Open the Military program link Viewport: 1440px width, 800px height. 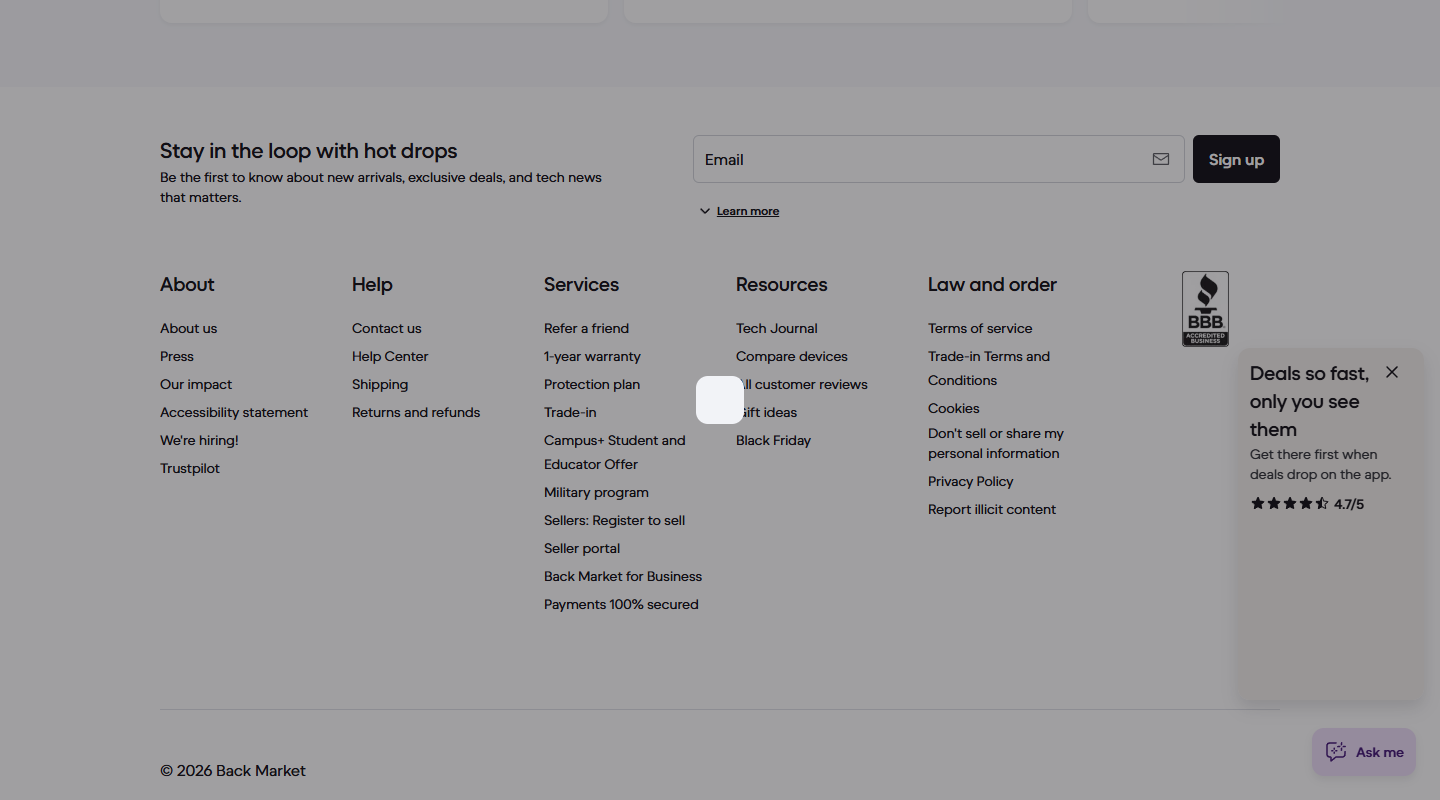tap(596, 492)
